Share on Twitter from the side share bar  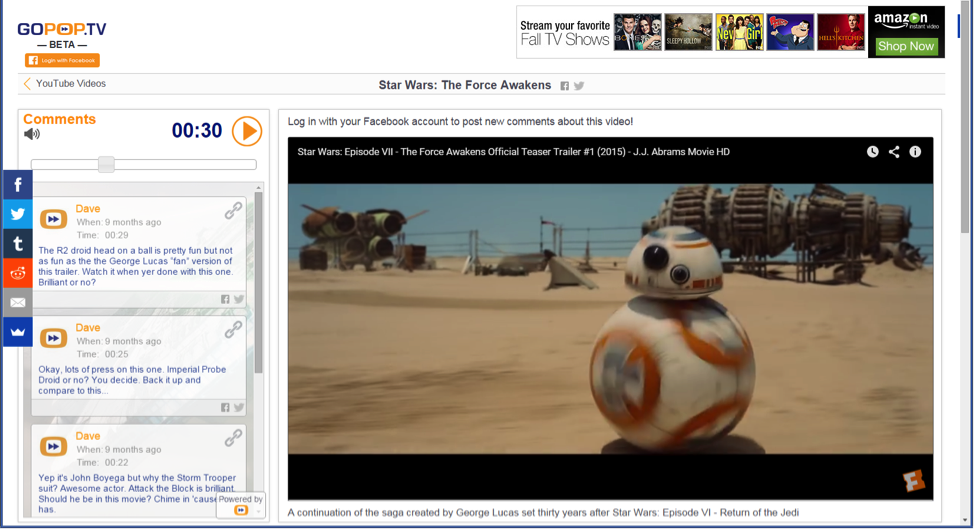point(18,214)
